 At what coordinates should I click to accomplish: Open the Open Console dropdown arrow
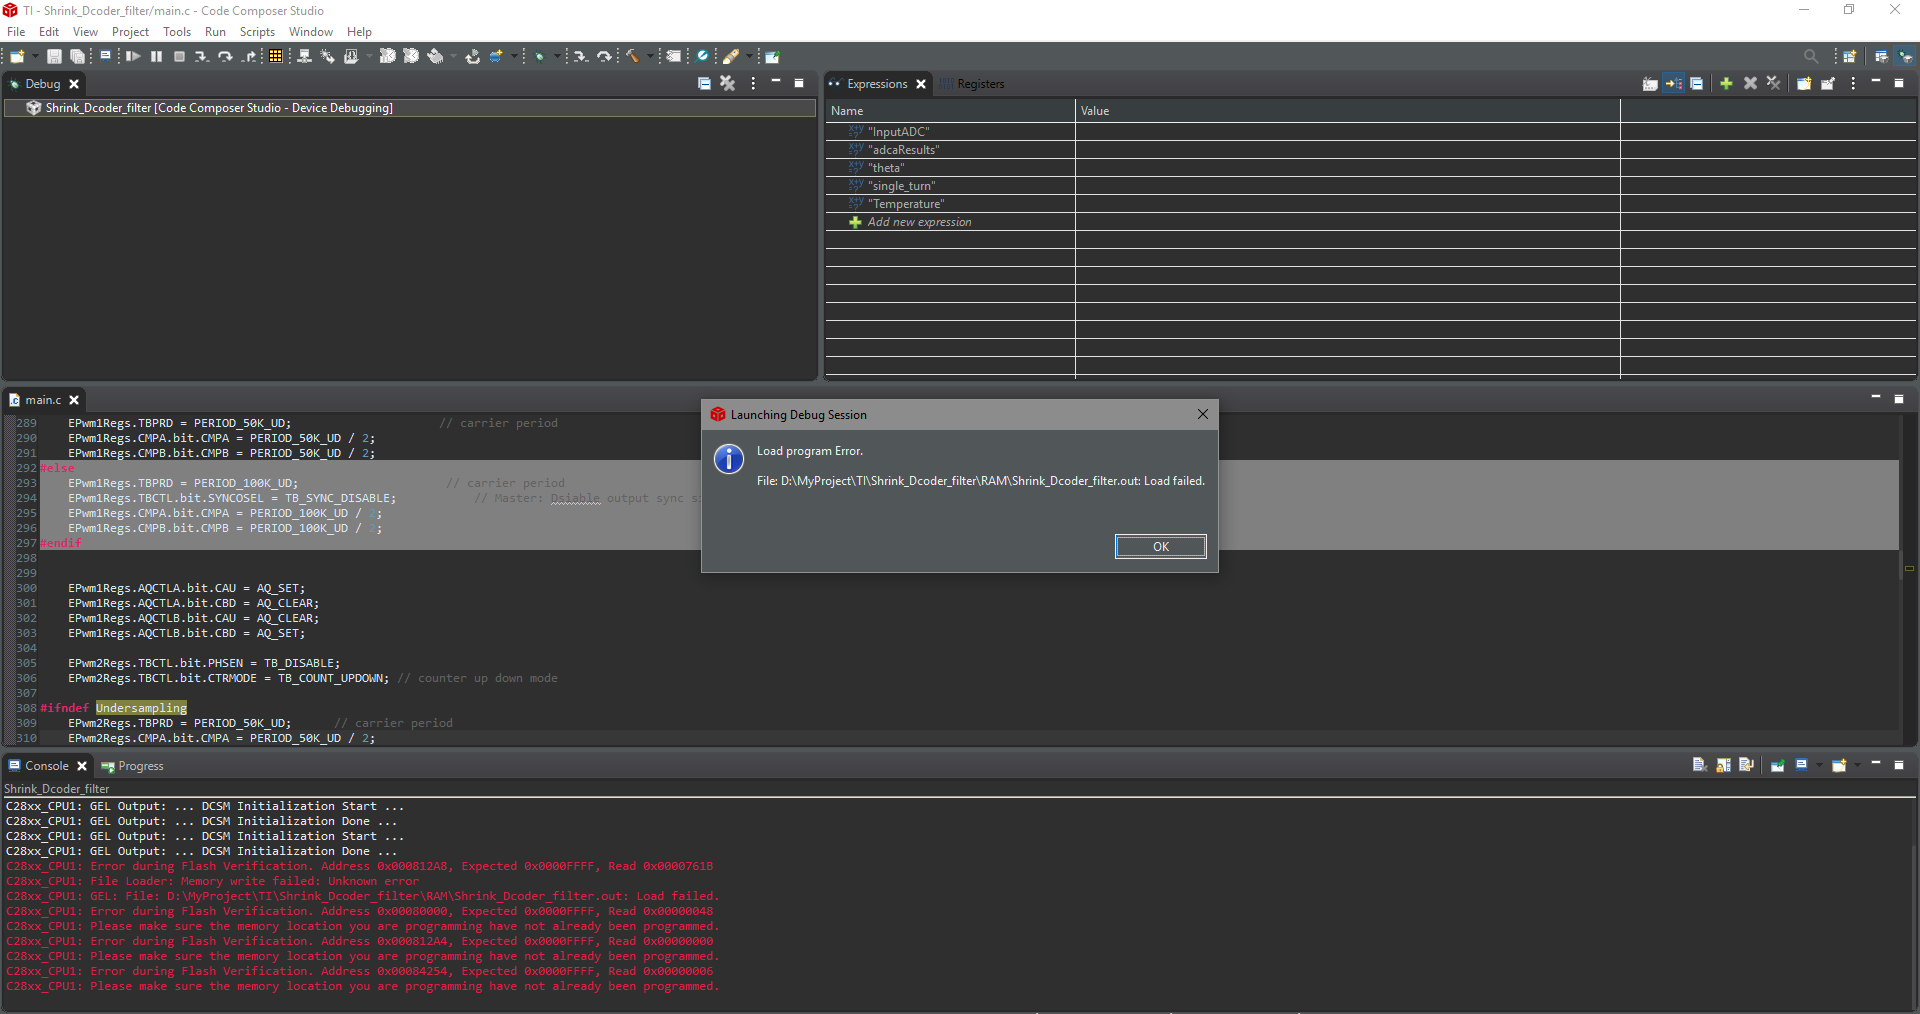1857,765
